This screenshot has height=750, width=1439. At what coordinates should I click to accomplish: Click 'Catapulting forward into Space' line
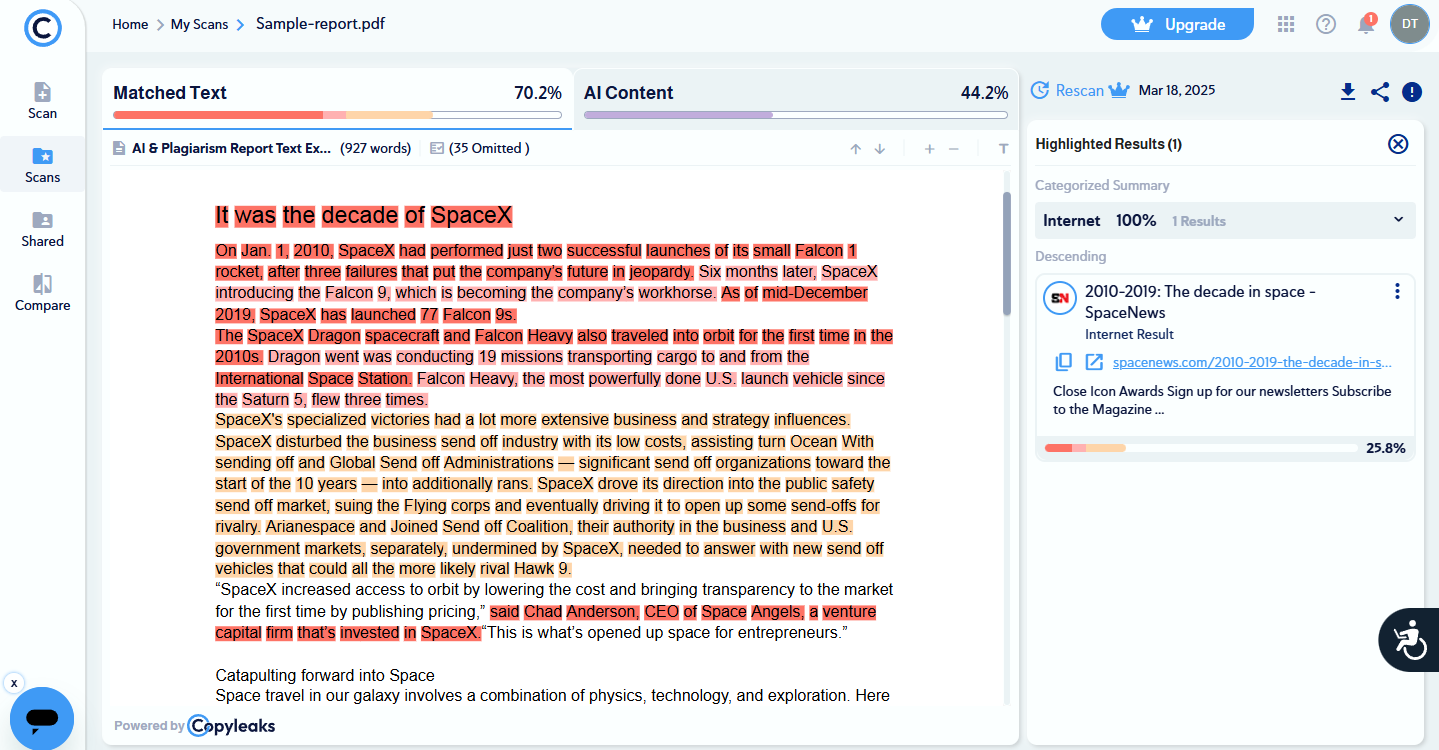[x=325, y=675]
